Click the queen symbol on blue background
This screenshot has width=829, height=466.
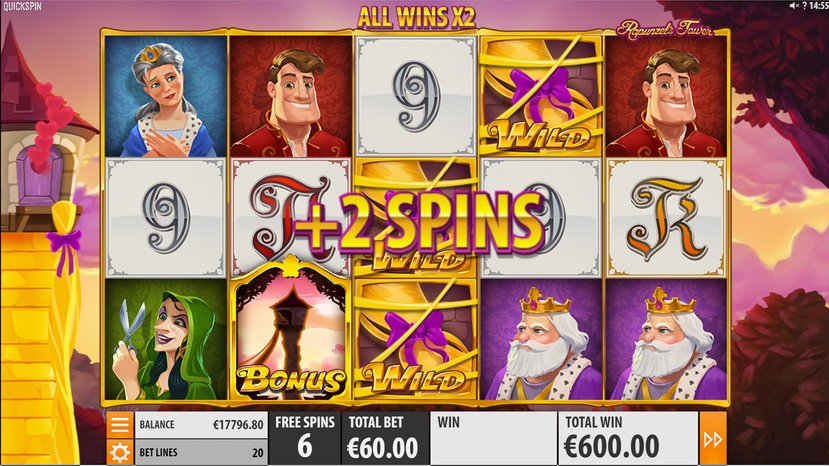(x=166, y=96)
